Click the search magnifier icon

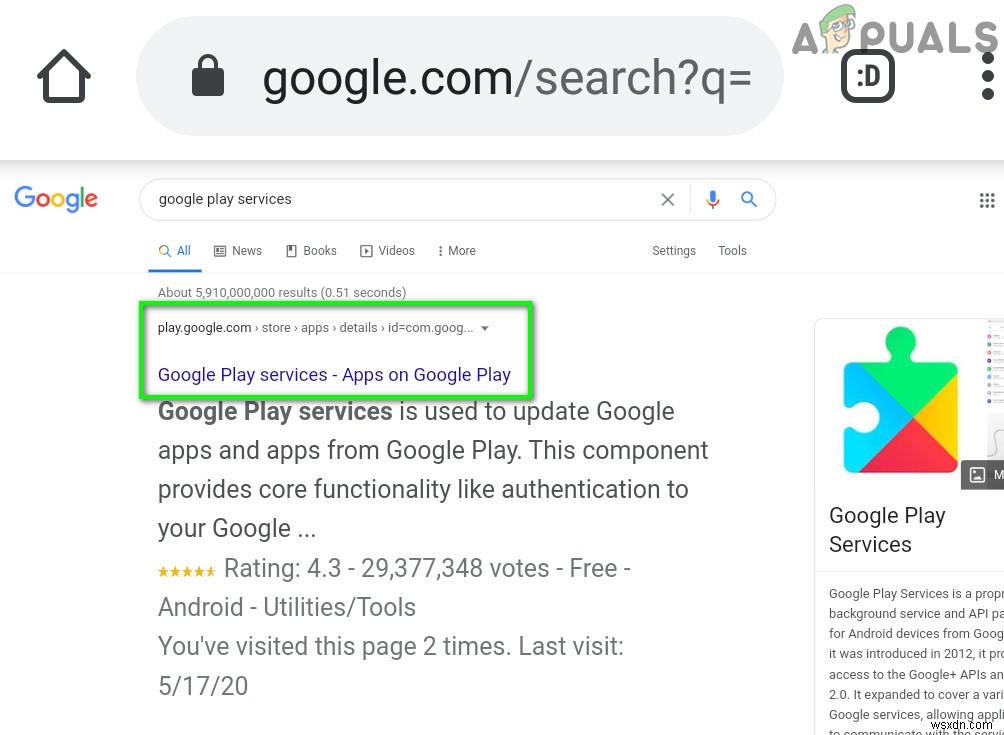click(x=749, y=199)
